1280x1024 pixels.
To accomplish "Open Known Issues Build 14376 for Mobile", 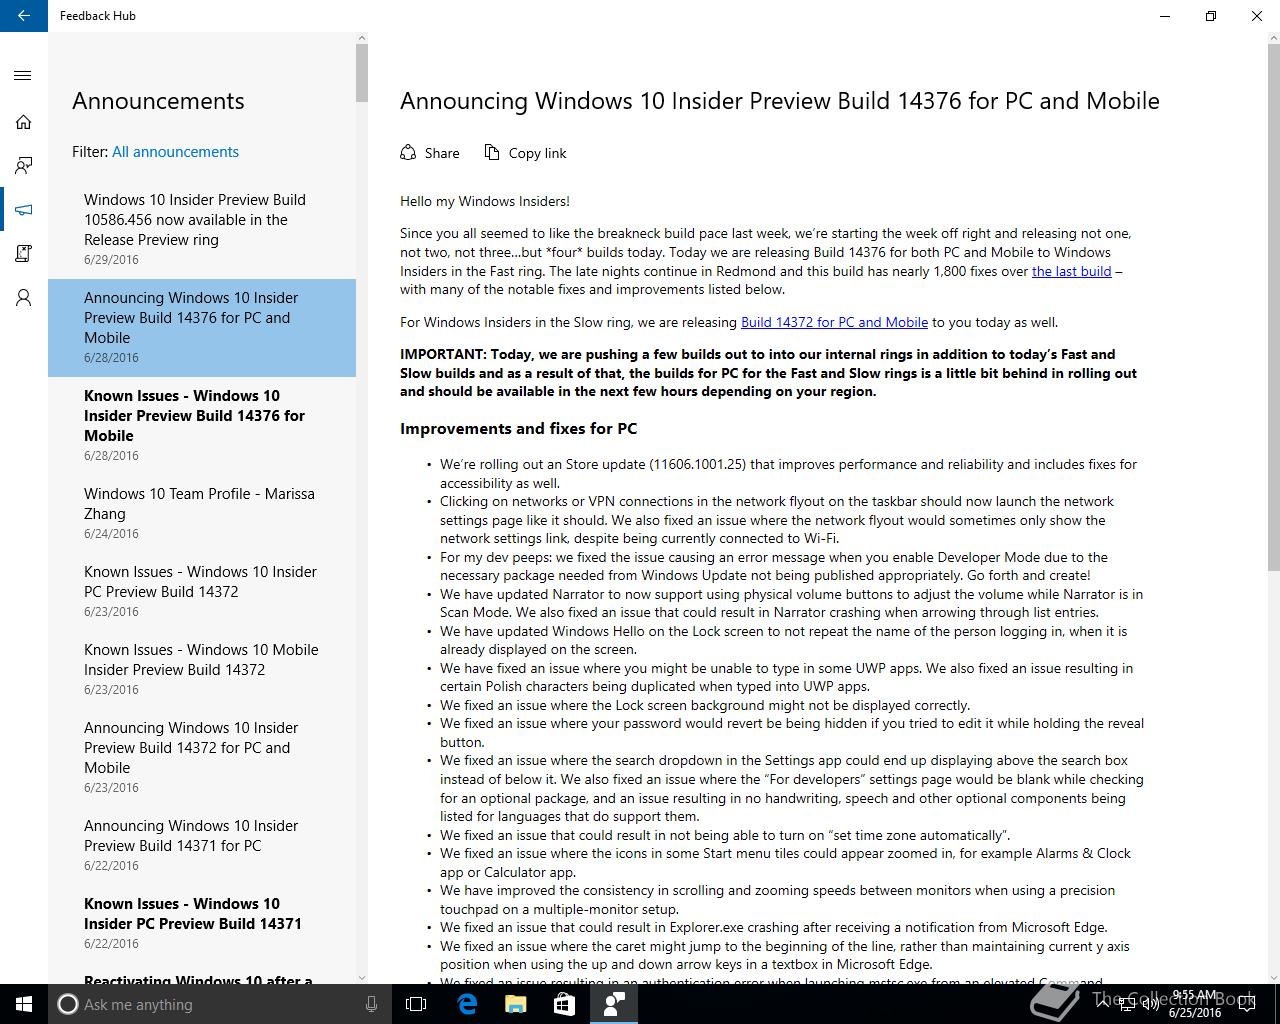I will click(202, 425).
